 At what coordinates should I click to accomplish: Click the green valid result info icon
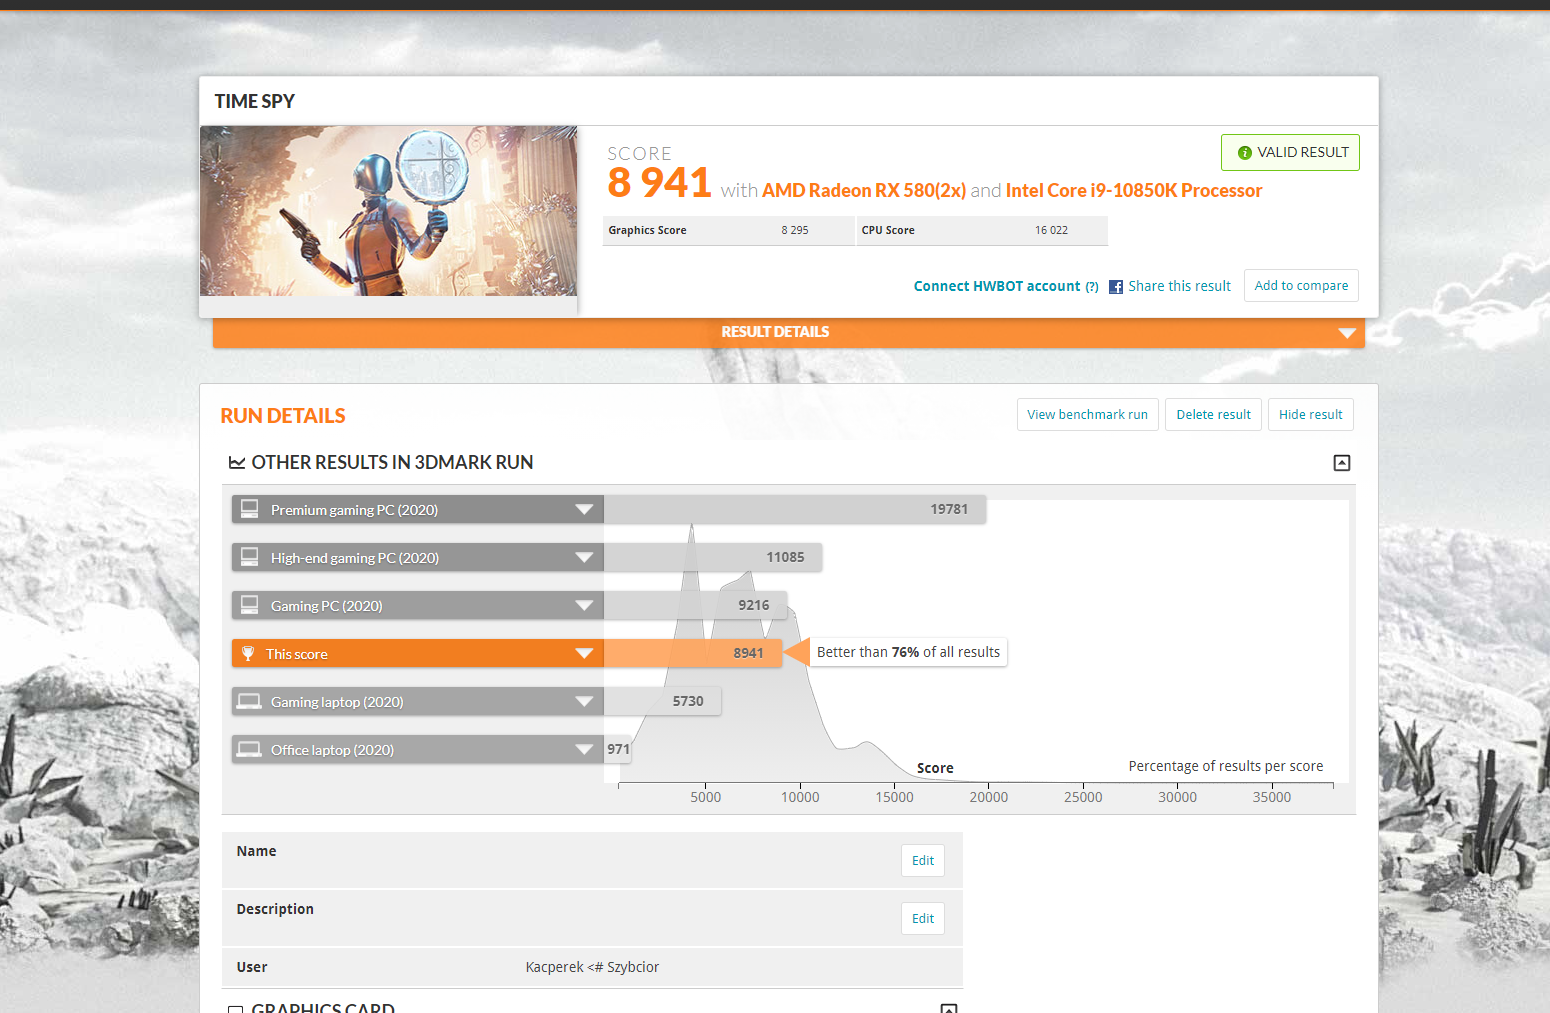click(x=1244, y=153)
